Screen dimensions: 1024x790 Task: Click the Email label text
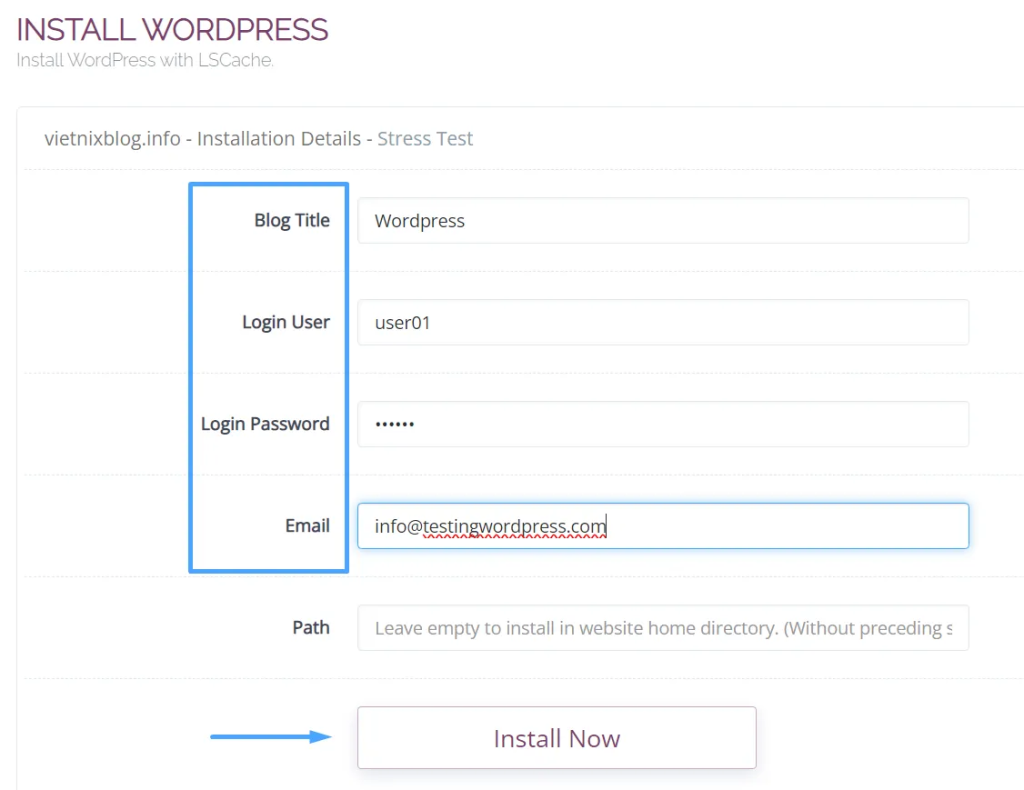(307, 526)
